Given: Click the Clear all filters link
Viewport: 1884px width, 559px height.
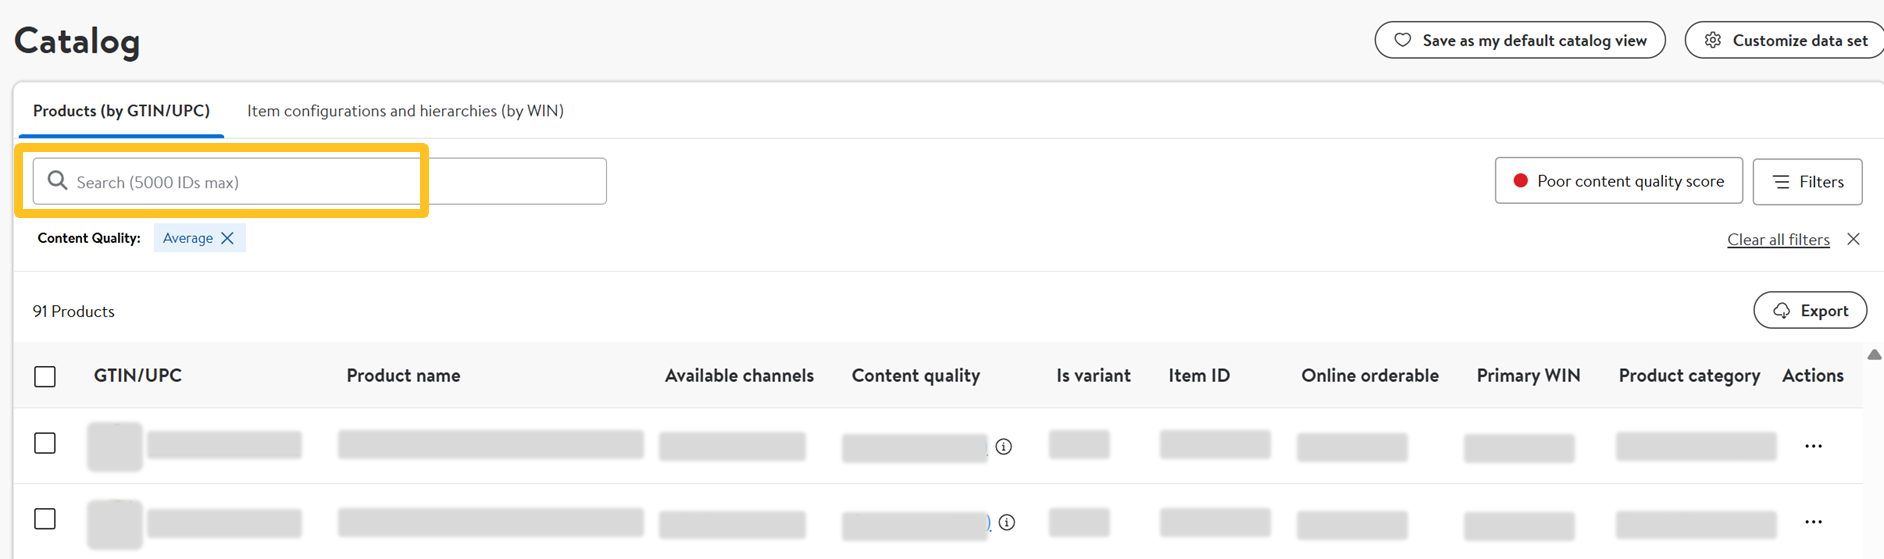Looking at the screenshot, I should pyautogui.click(x=1778, y=240).
